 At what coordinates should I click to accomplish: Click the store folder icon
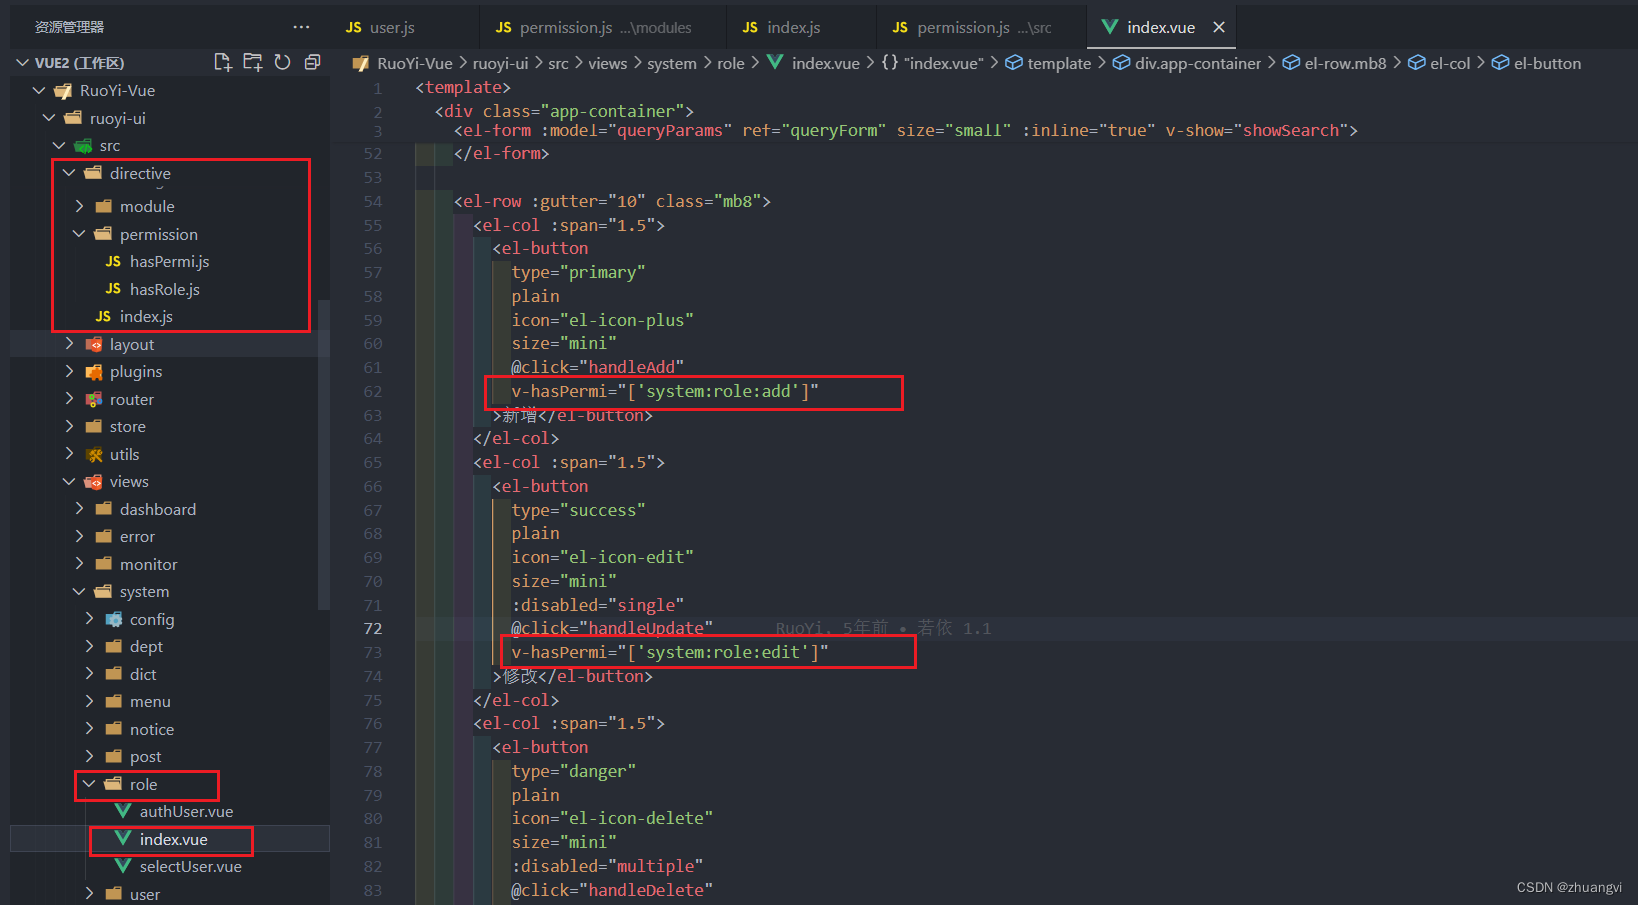tap(93, 426)
